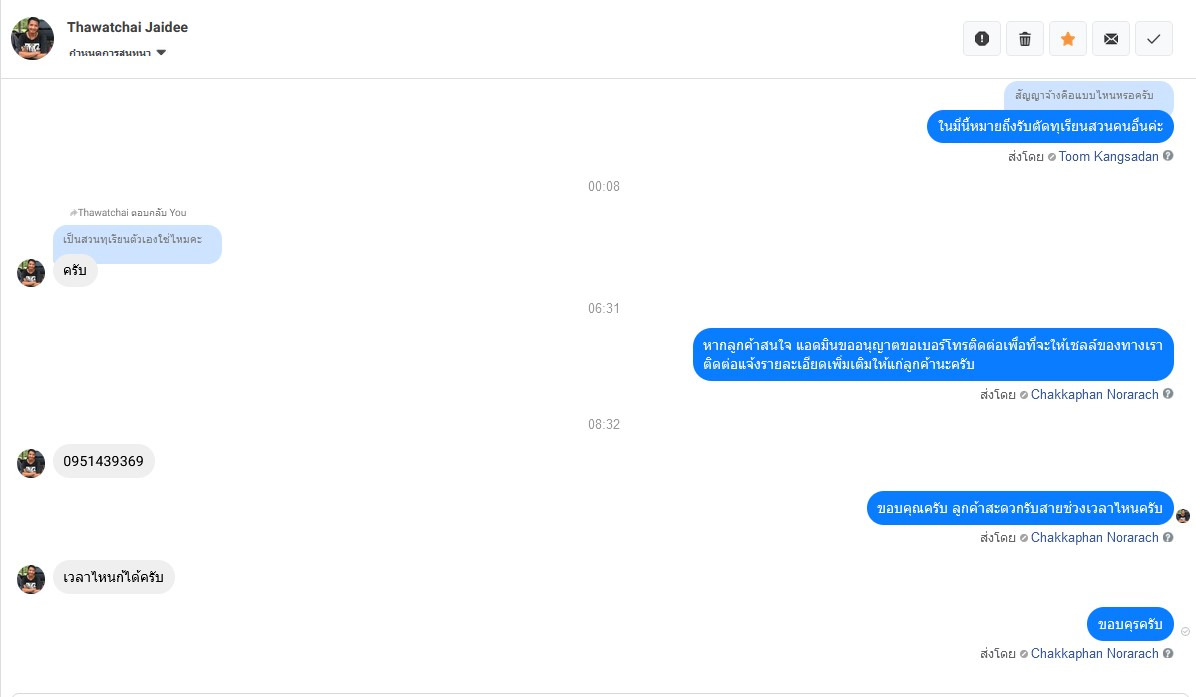Click the small seen-by avatar beside the time question
This screenshot has height=697, width=1196.
tap(1183, 516)
